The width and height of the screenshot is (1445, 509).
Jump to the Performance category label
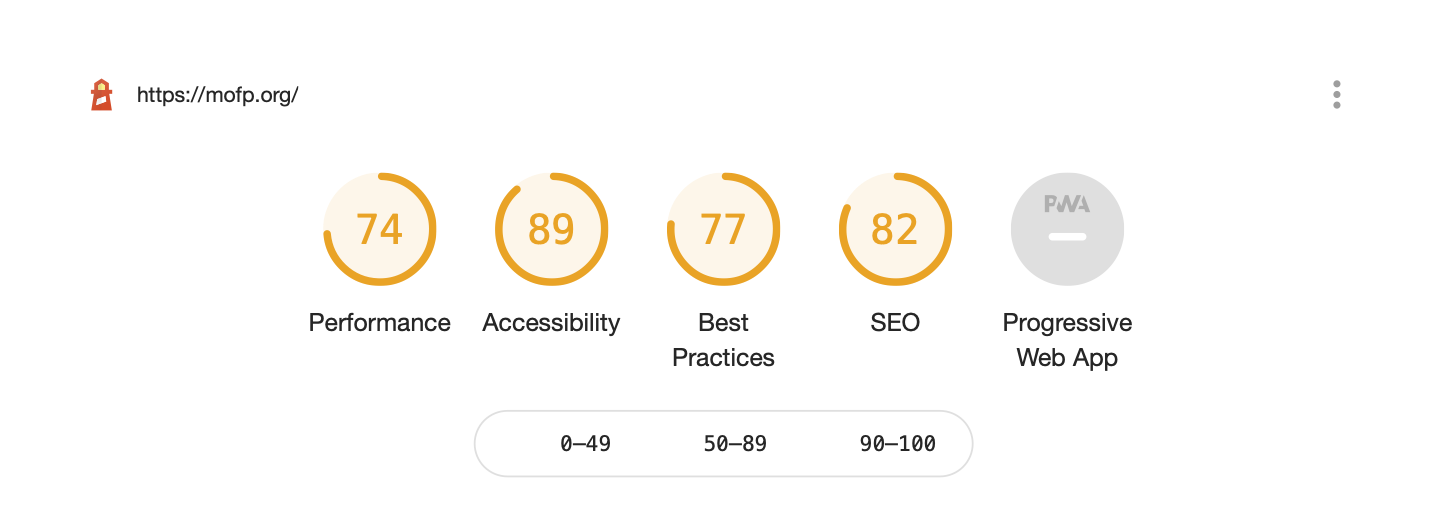pos(380,323)
